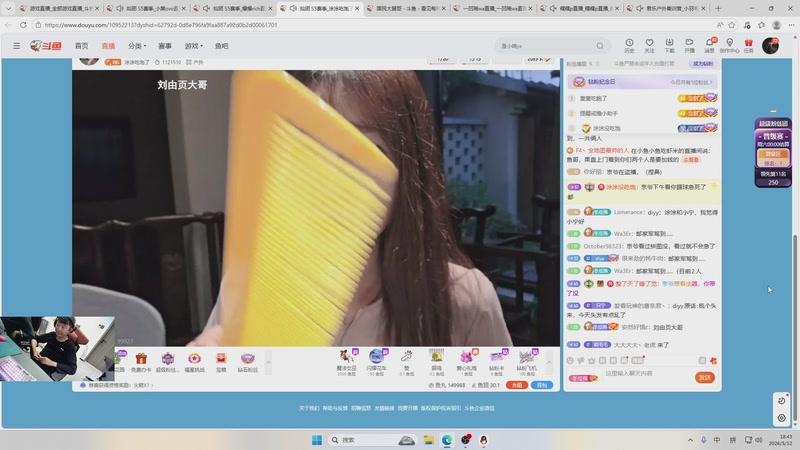Open the 关注 heart follow icon

tap(649, 45)
